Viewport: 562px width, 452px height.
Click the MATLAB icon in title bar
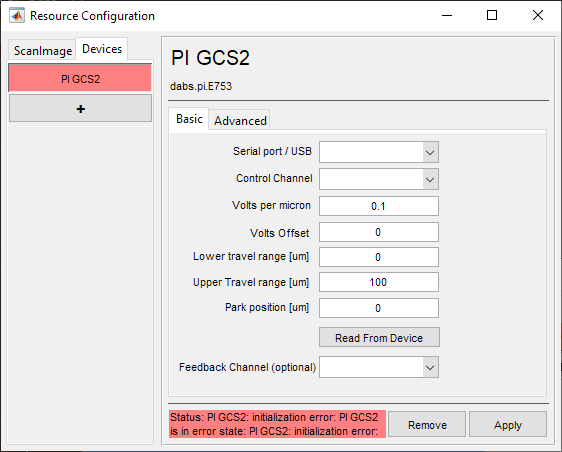[x=17, y=16]
